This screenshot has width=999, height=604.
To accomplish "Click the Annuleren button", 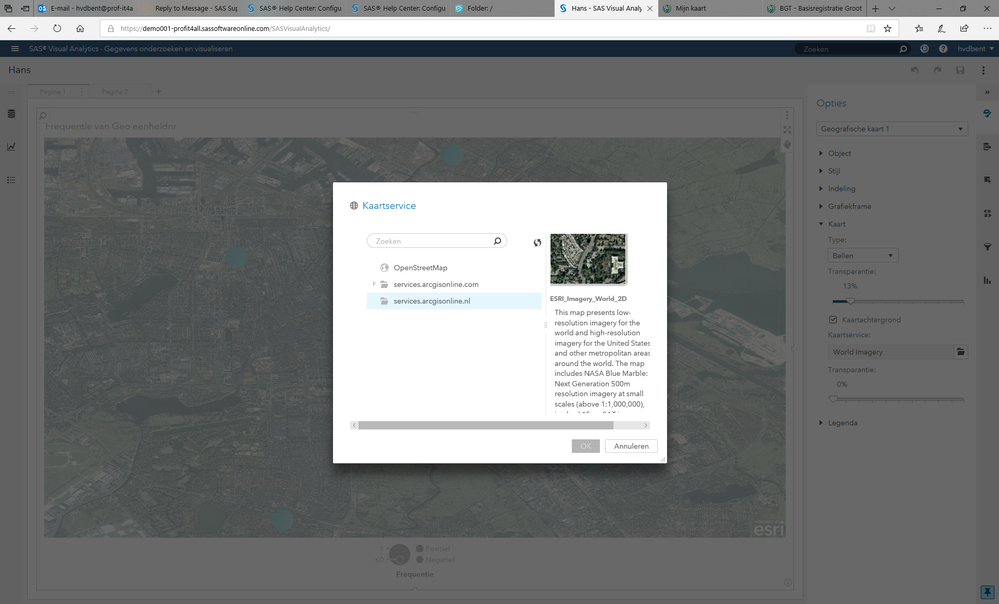I will [631, 446].
